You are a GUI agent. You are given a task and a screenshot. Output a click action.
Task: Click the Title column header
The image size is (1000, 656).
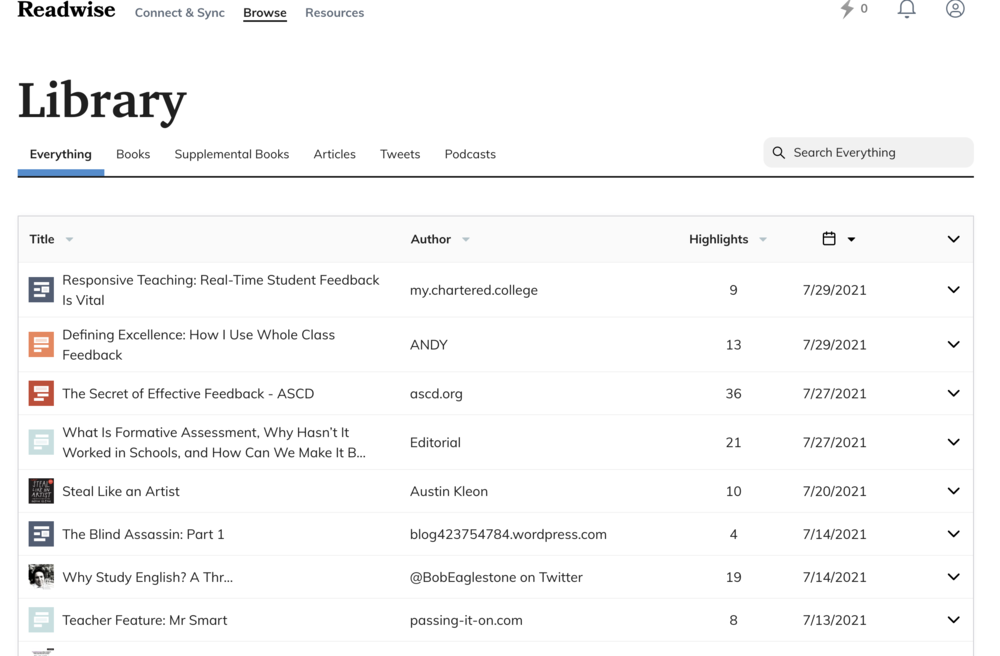pos(42,239)
